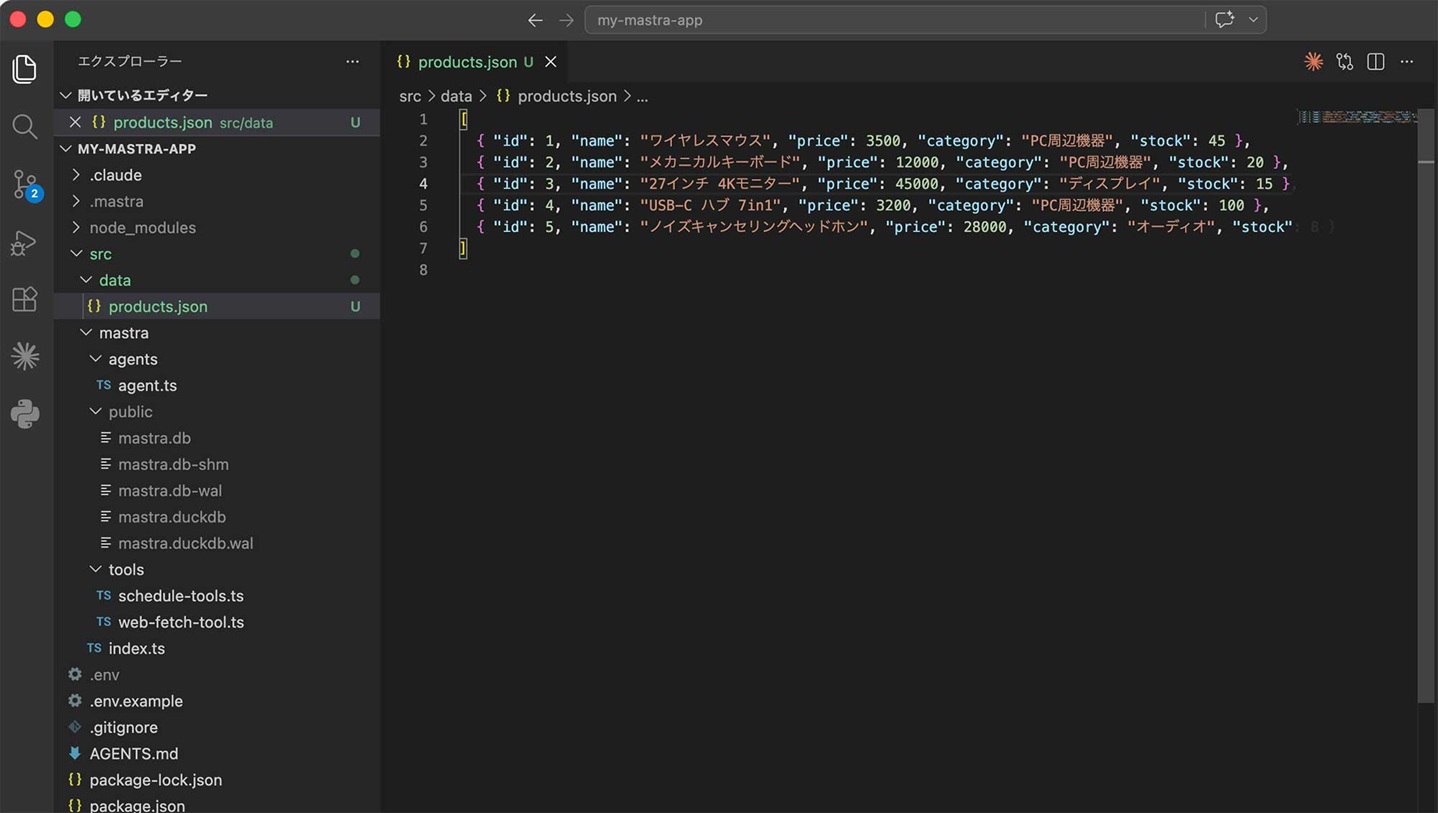This screenshot has height=813, width=1438.
Task: Click the "ワイヤレスマウス" name value
Action: (x=706, y=141)
